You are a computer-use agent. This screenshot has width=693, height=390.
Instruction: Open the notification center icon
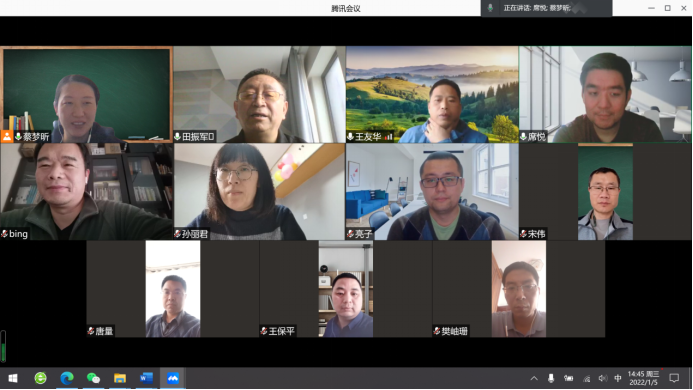point(674,378)
